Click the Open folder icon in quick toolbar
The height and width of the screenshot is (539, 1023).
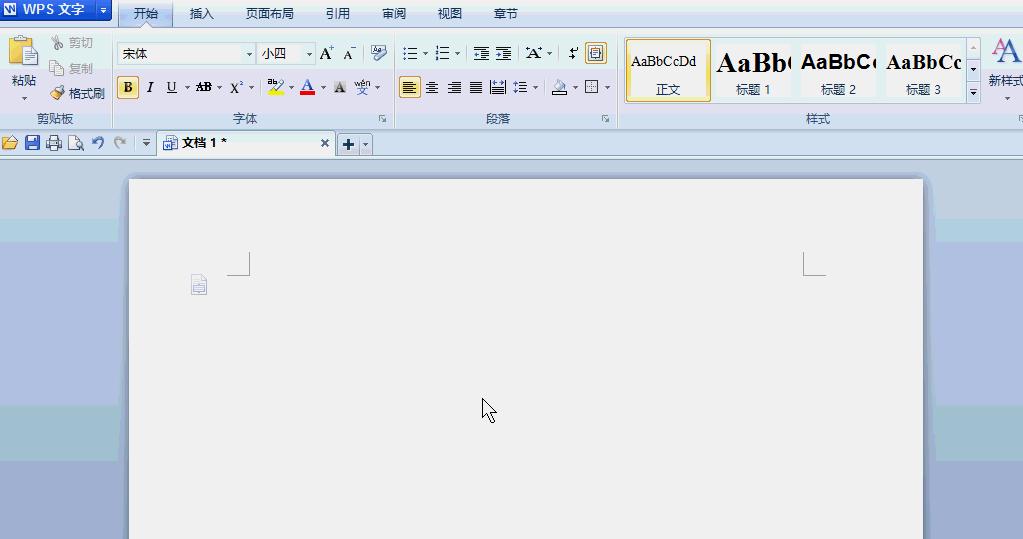(10, 143)
